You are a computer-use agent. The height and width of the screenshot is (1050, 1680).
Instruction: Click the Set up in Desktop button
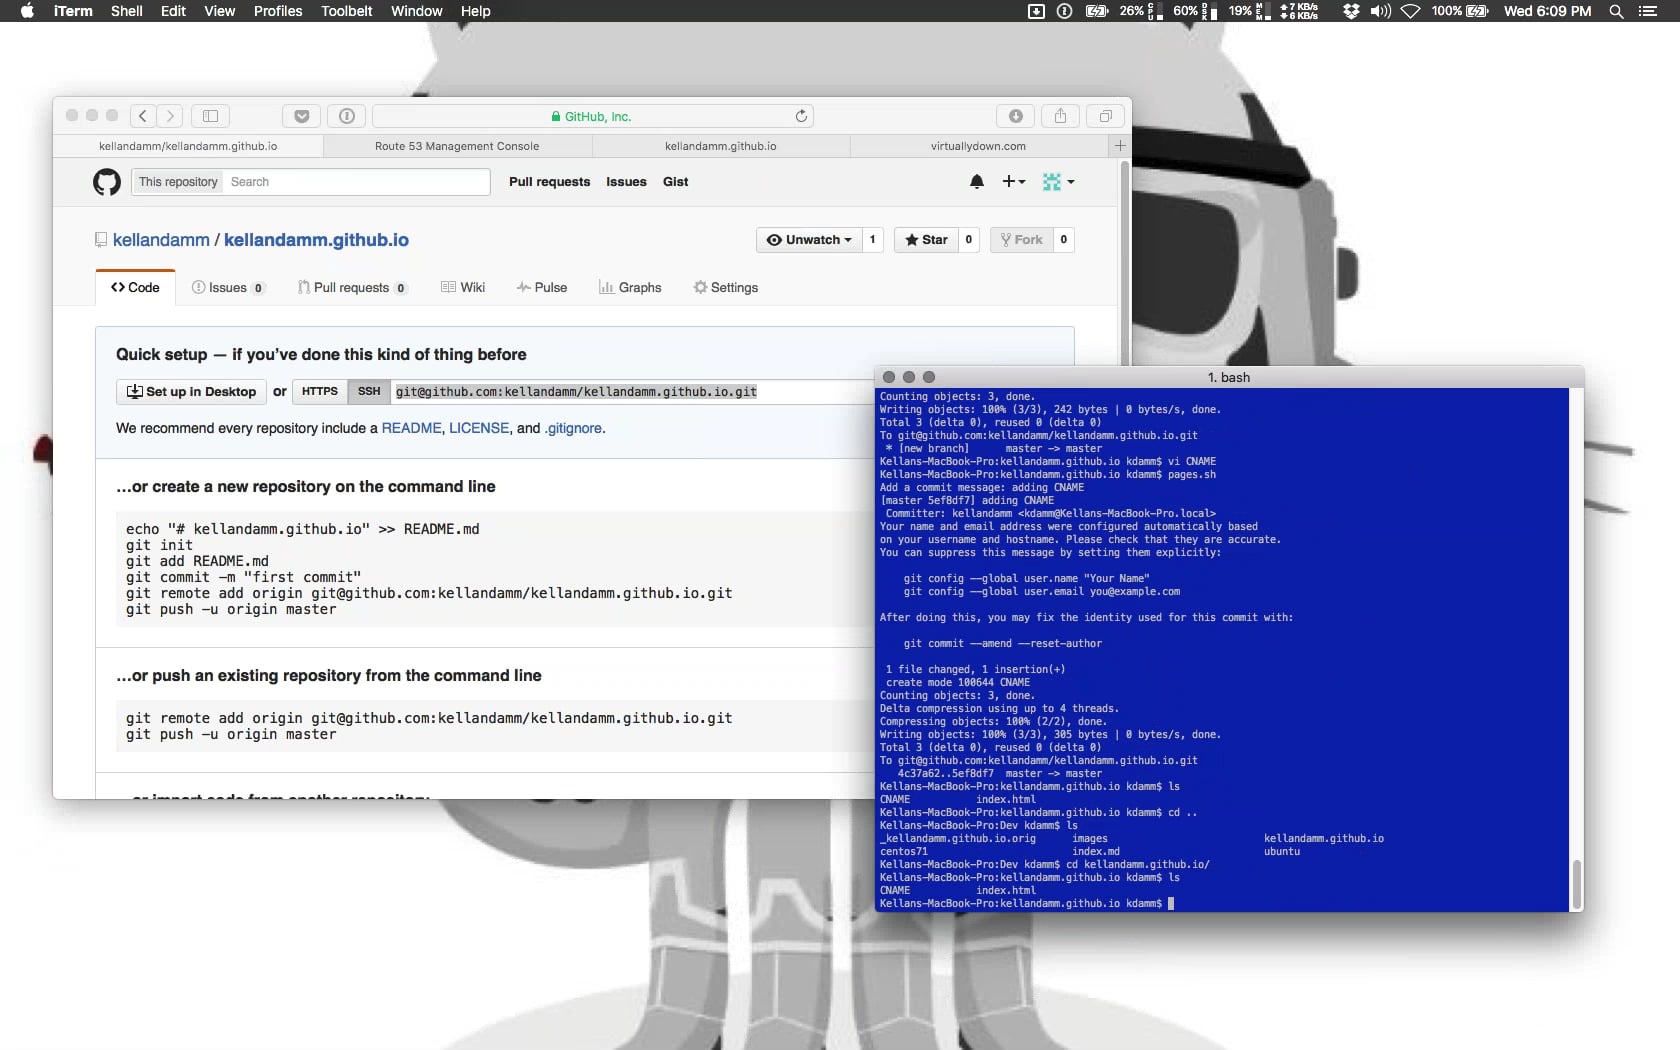tap(190, 391)
